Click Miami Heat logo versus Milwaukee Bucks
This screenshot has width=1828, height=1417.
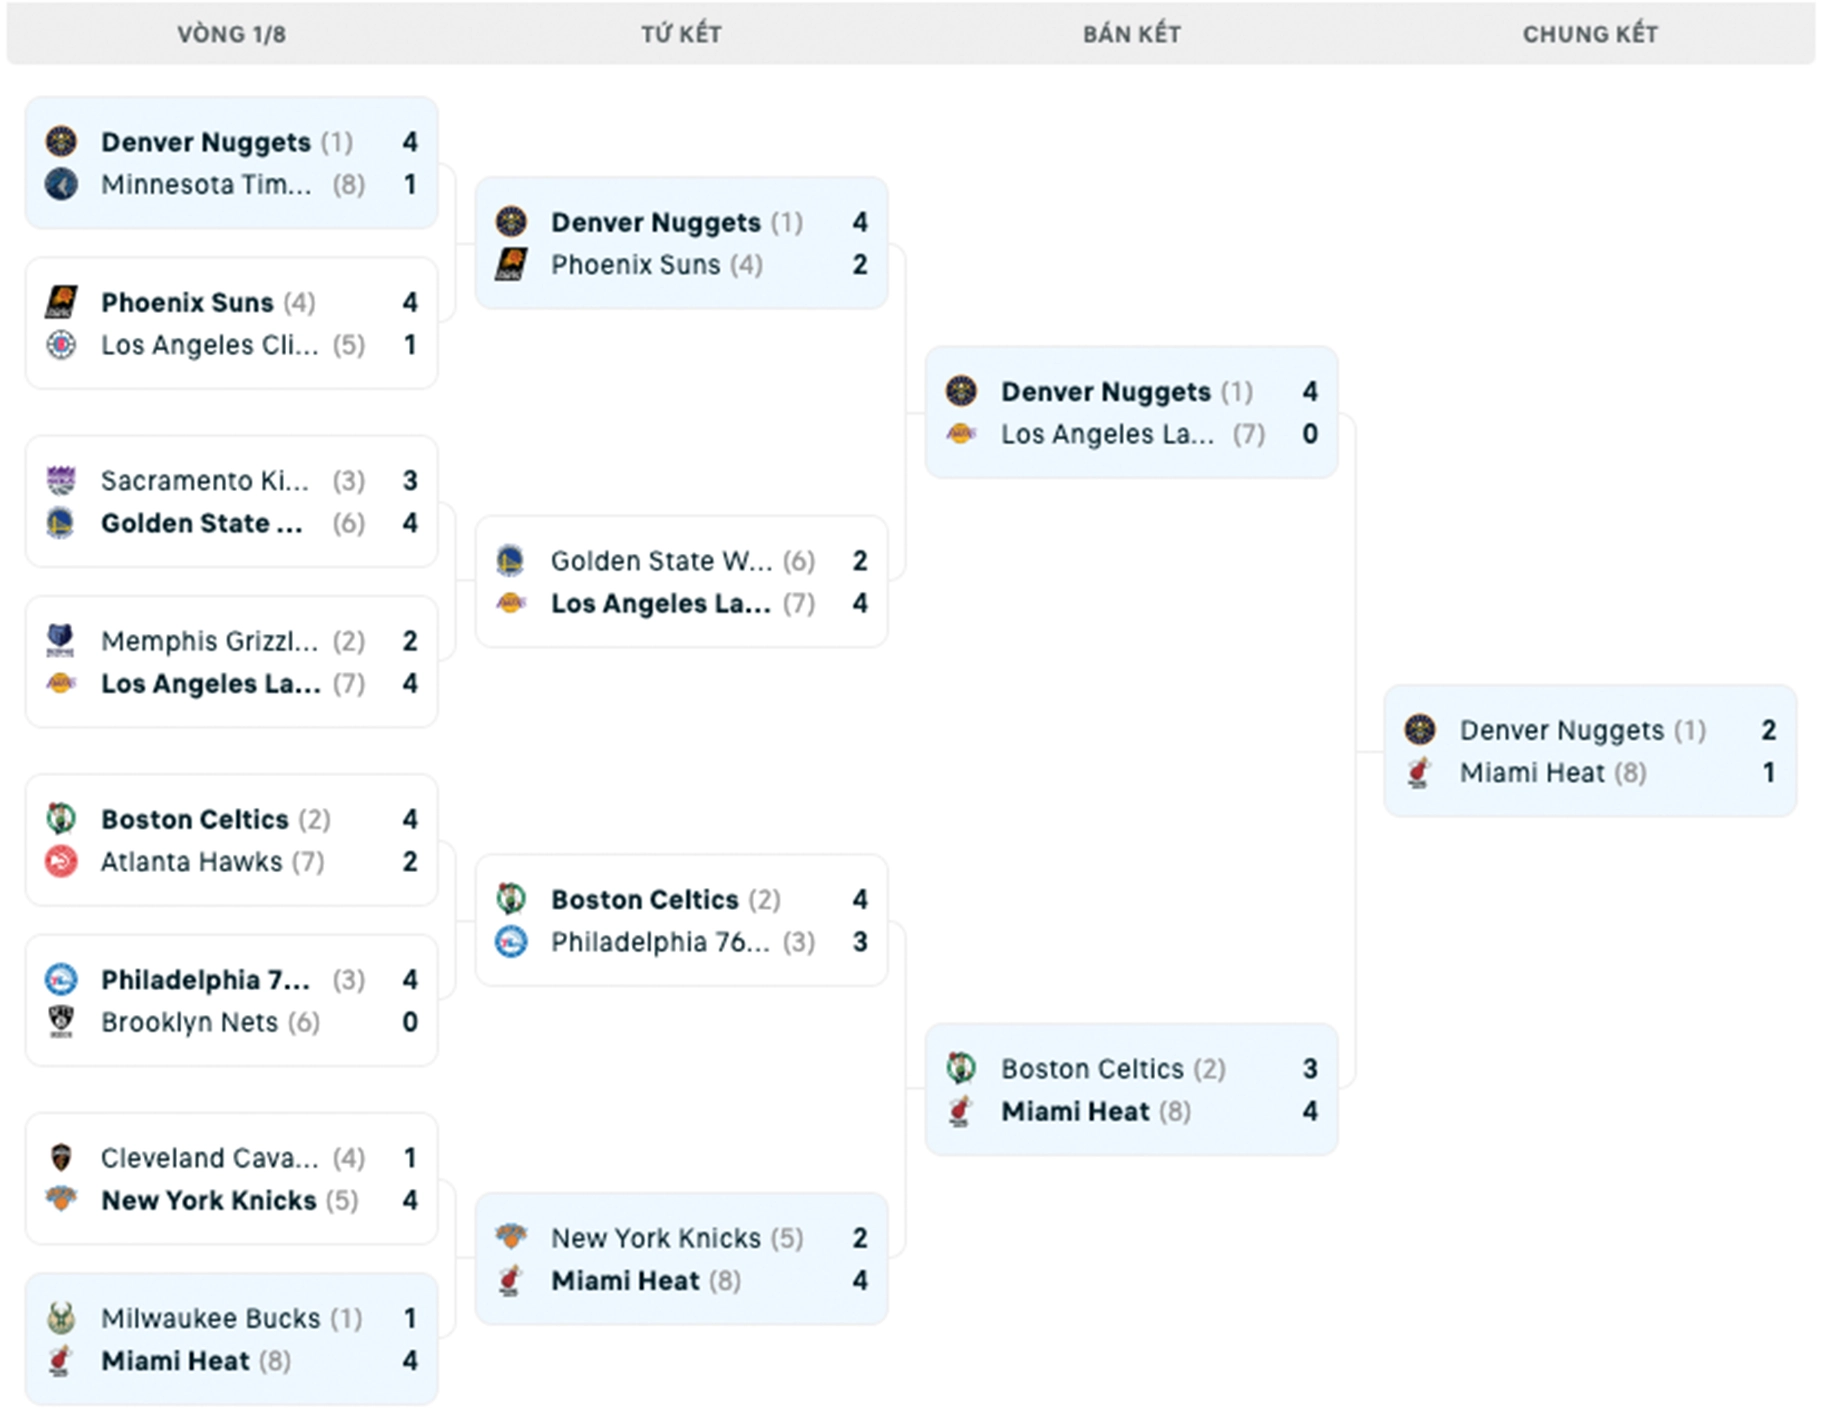[61, 1360]
